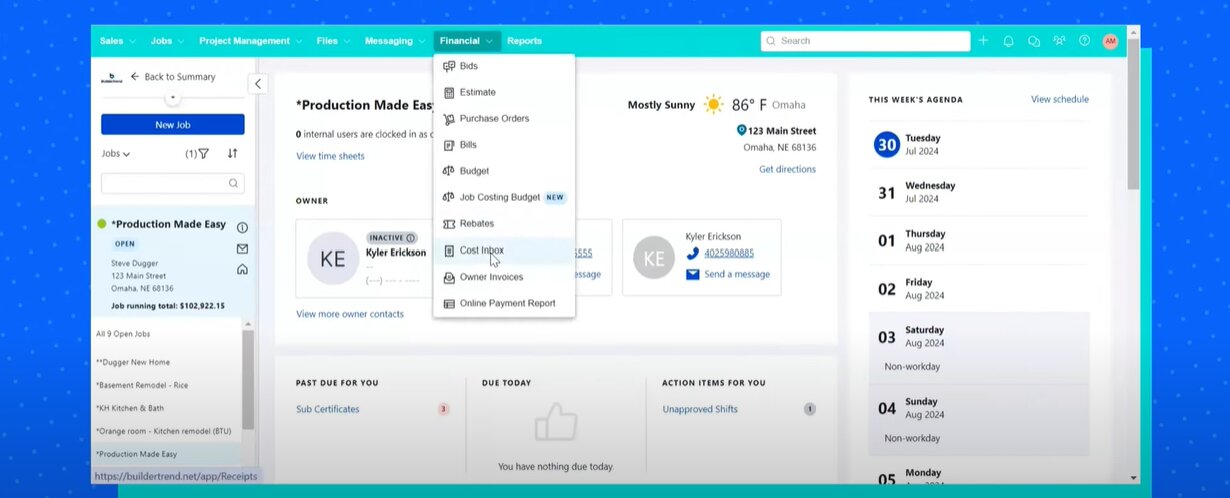Choose Purchase Orders in Financial menu
Viewport: 1230px width, 498px height.
(494, 119)
